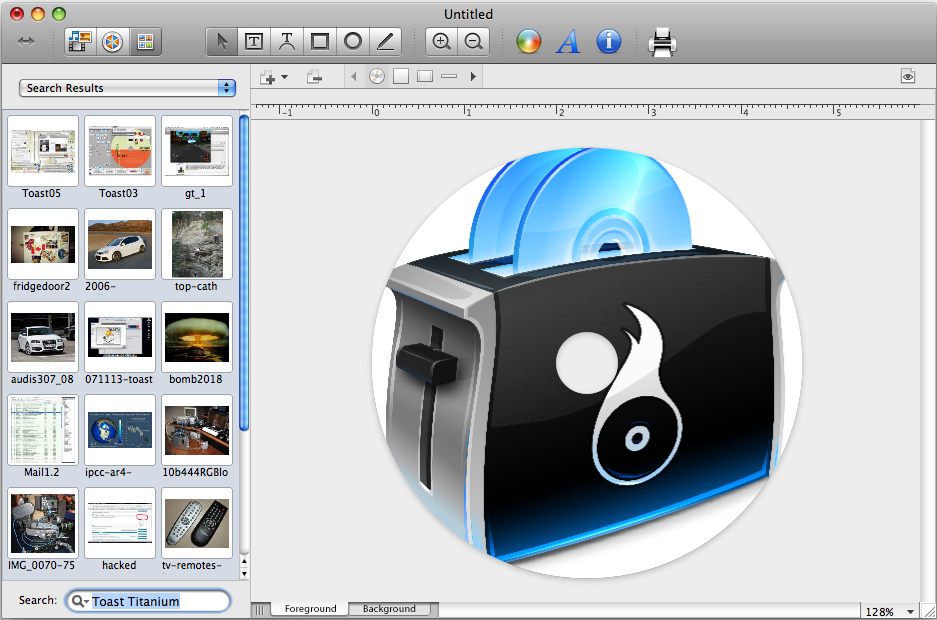Switch to the Background tab
Viewport: 937px width, 620px height.
pos(389,609)
